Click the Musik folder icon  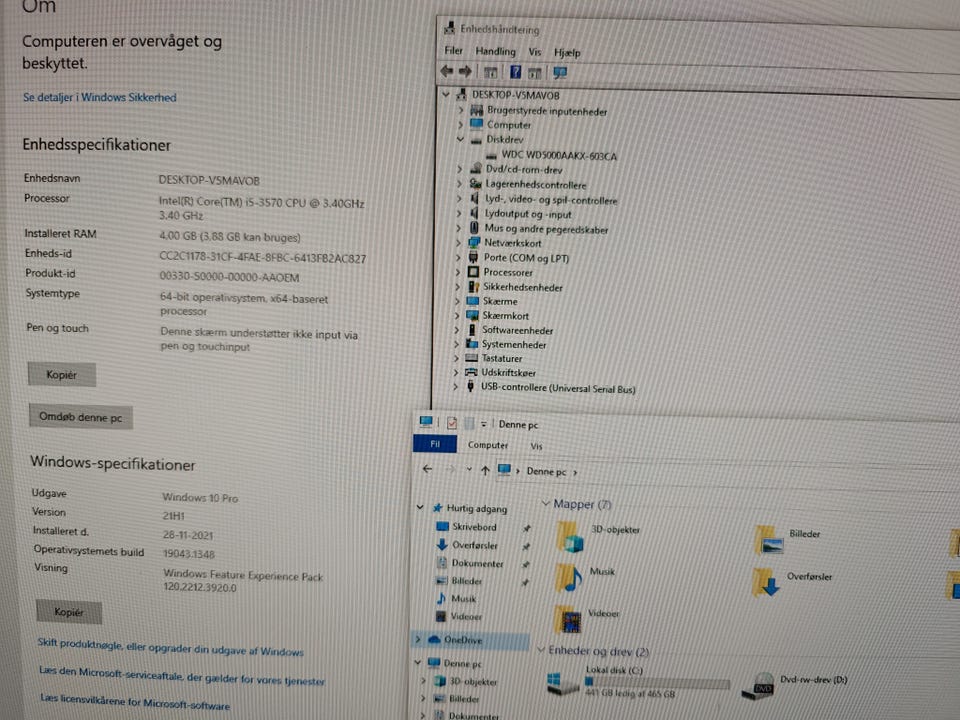click(x=569, y=578)
